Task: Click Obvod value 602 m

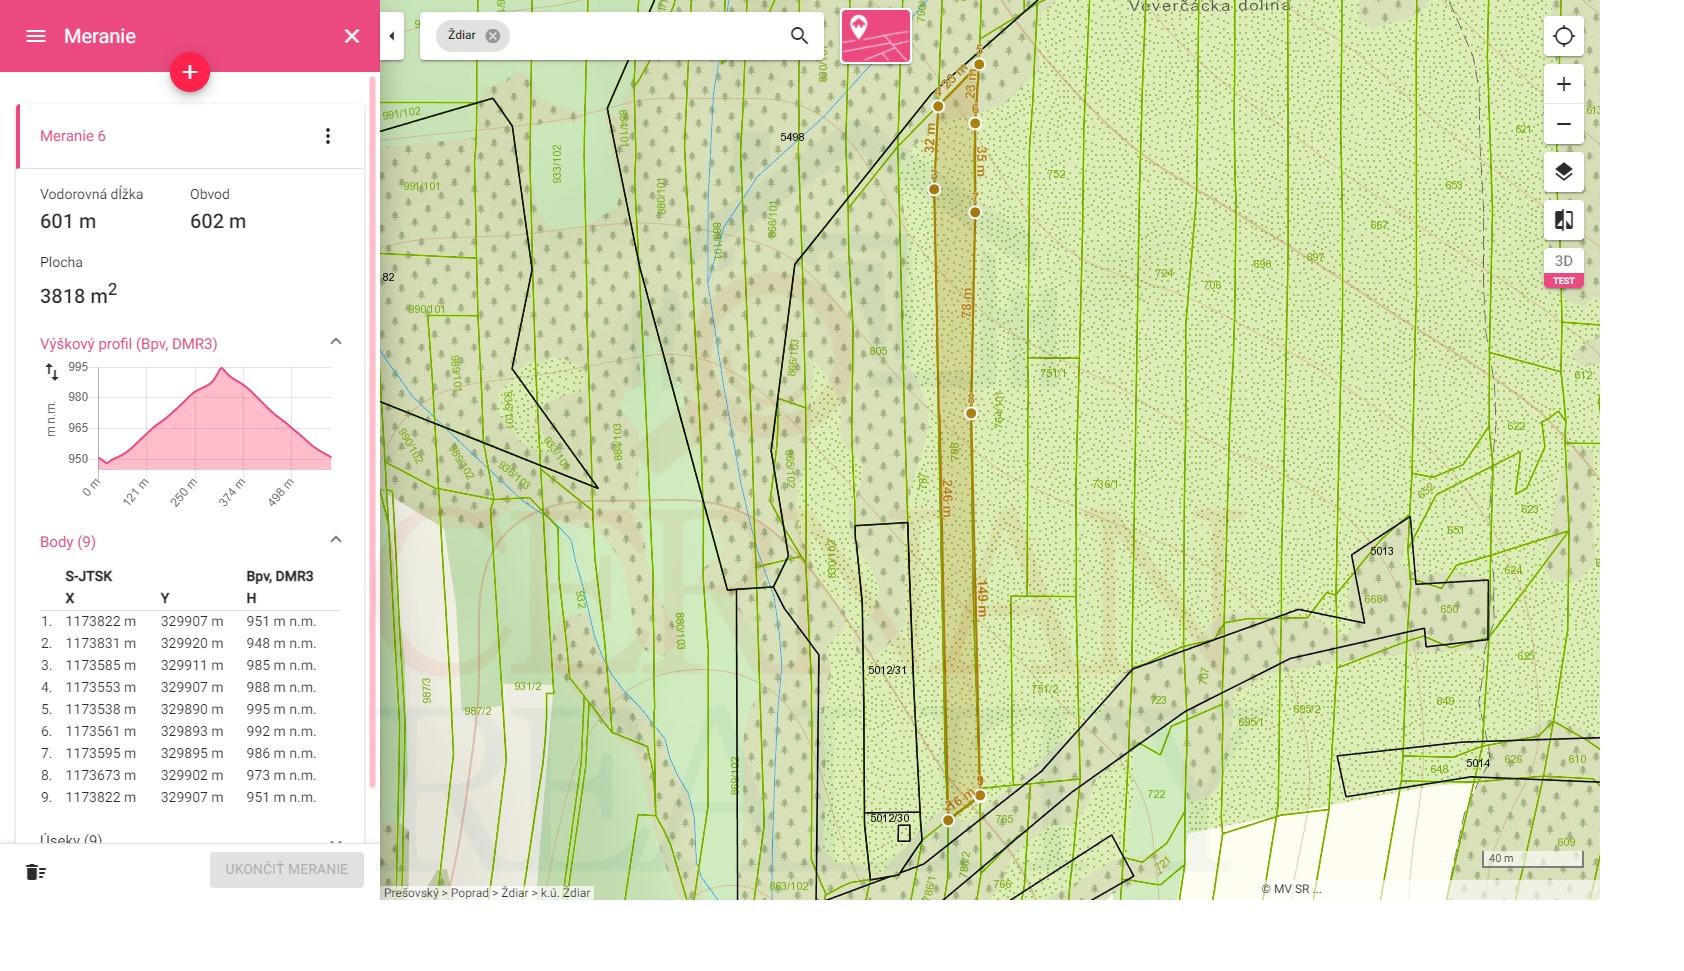Action: [x=218, y=221]
